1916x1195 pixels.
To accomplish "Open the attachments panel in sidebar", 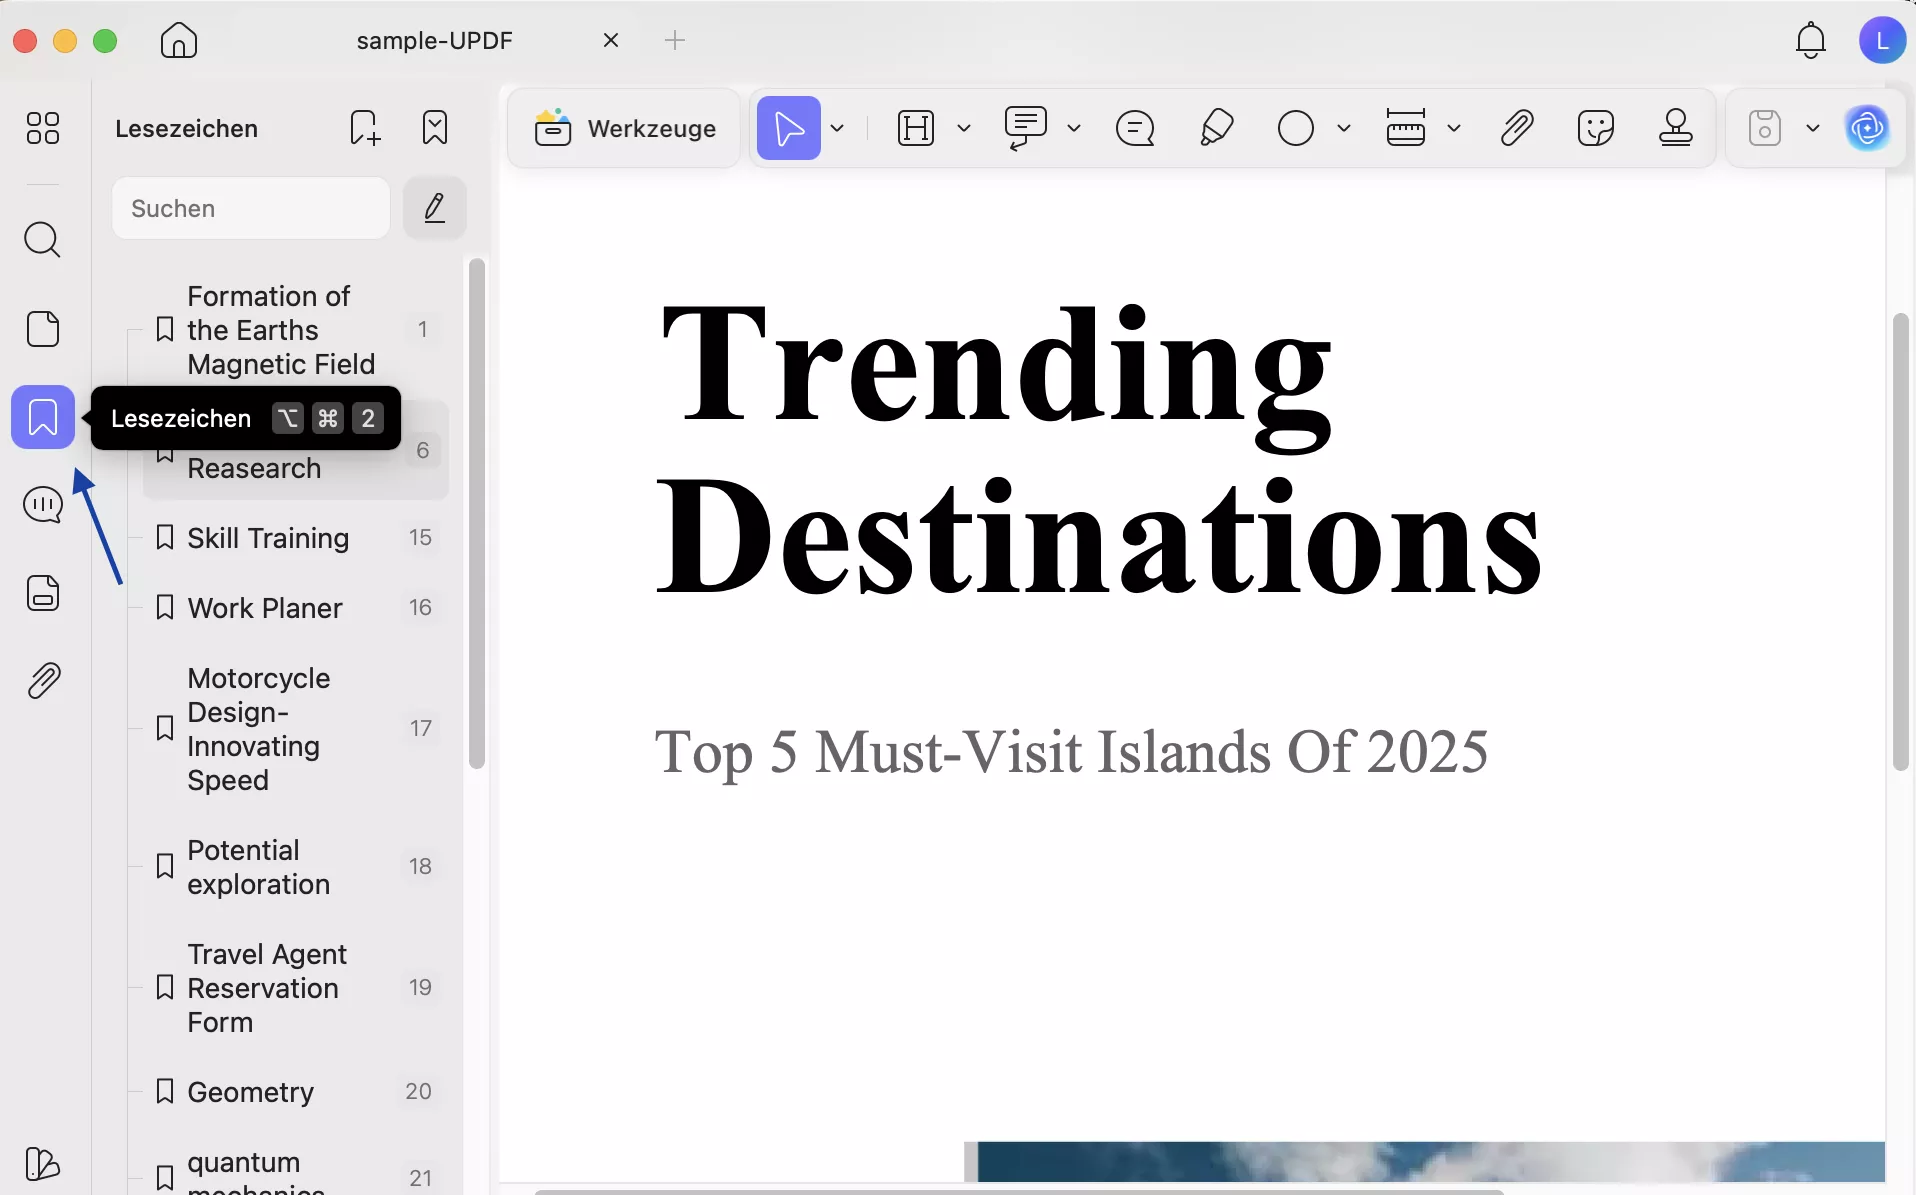I will tap(42, 681).
